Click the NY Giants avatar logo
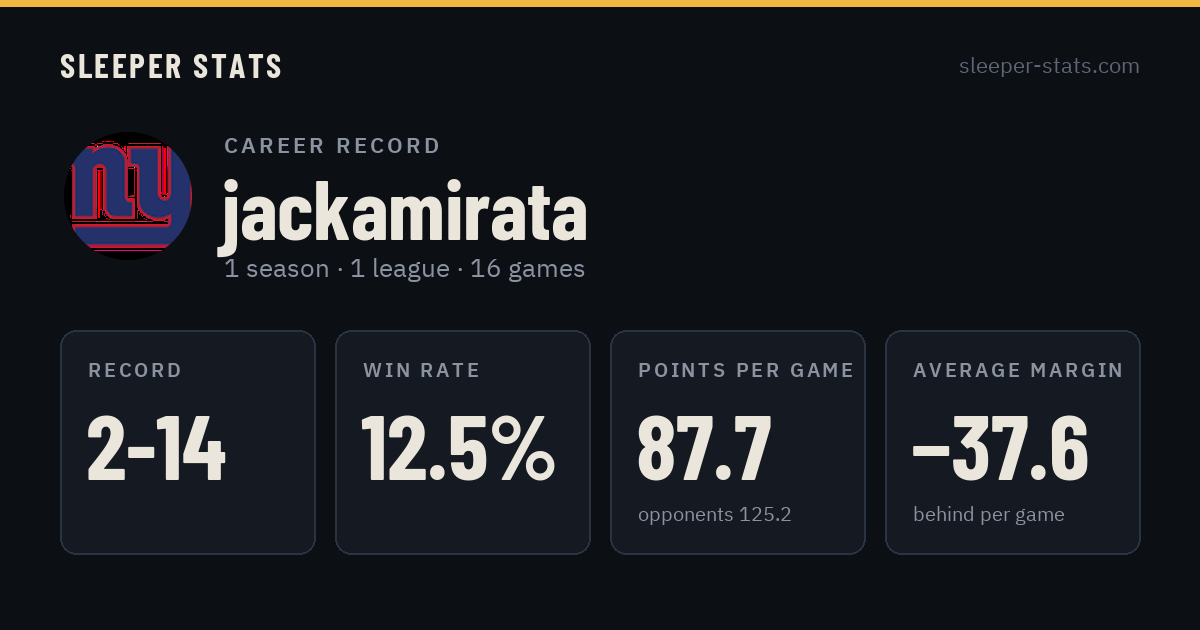 (x=128, y=196)
